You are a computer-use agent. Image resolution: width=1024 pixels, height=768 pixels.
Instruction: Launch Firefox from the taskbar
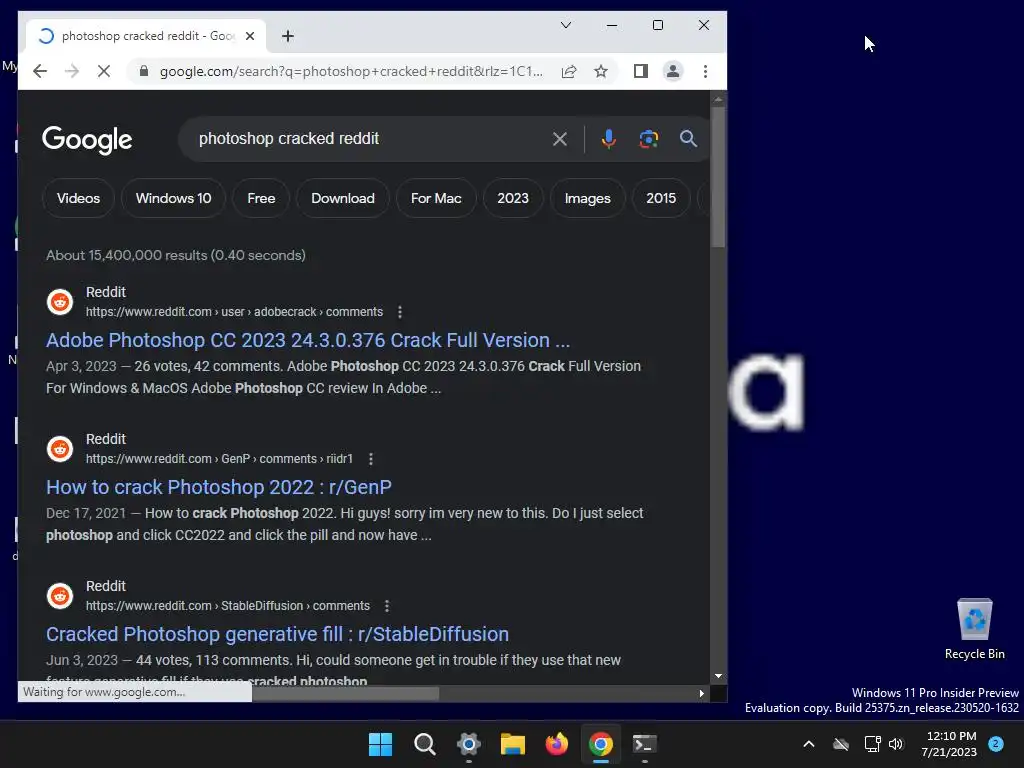point(556,744)
